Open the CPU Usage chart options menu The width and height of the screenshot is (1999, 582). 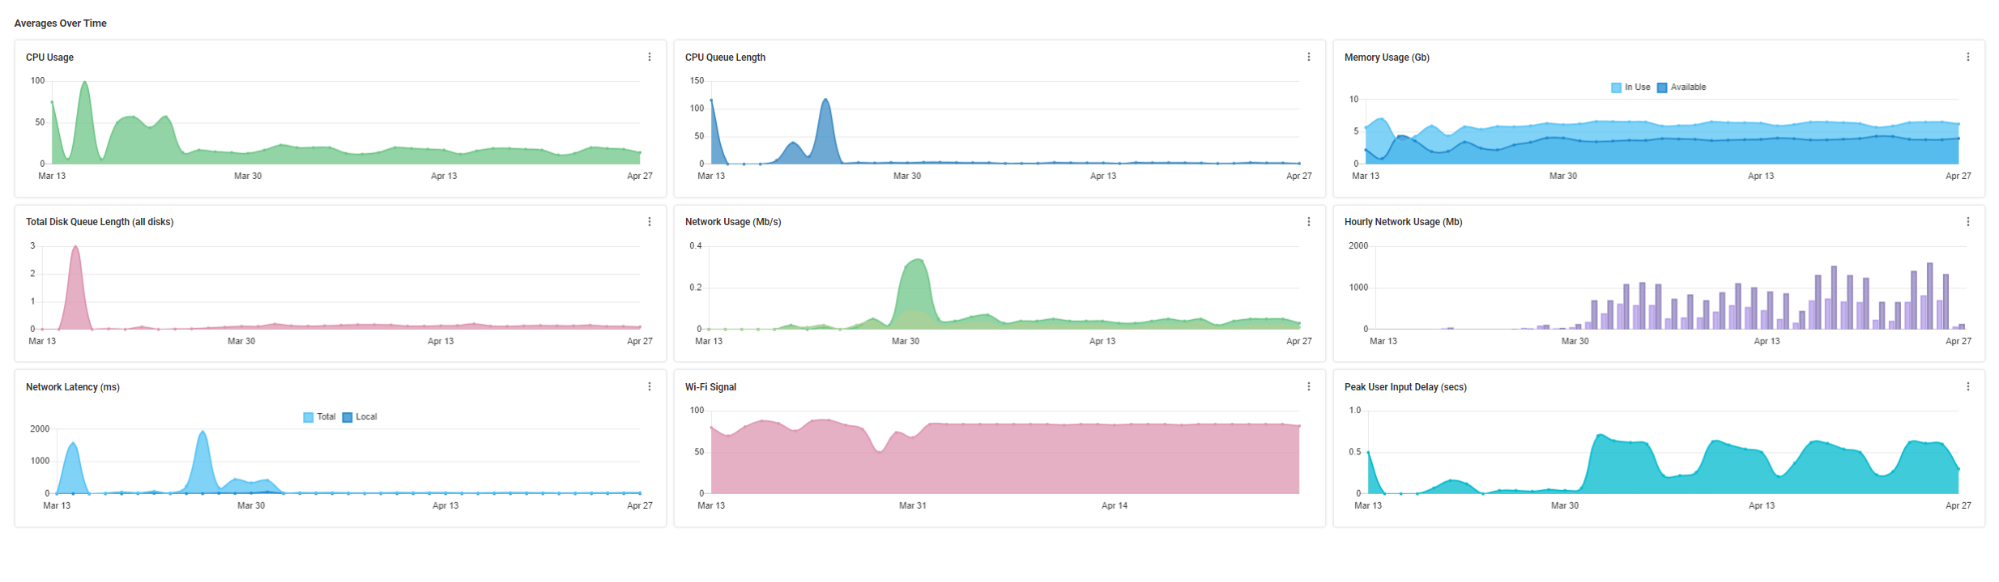pos(649,57)
